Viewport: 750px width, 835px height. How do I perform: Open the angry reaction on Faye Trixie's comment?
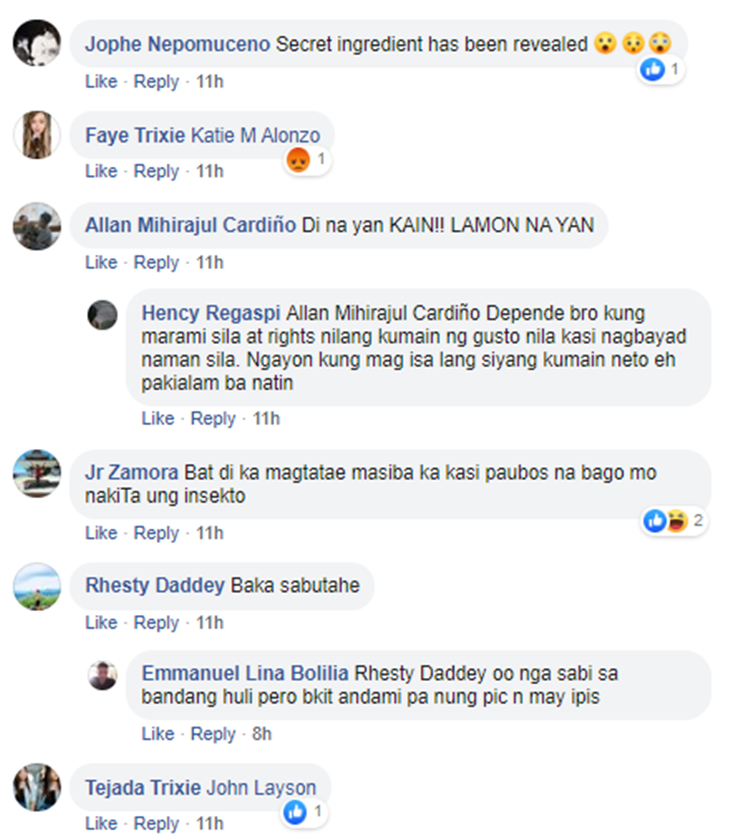307,159
